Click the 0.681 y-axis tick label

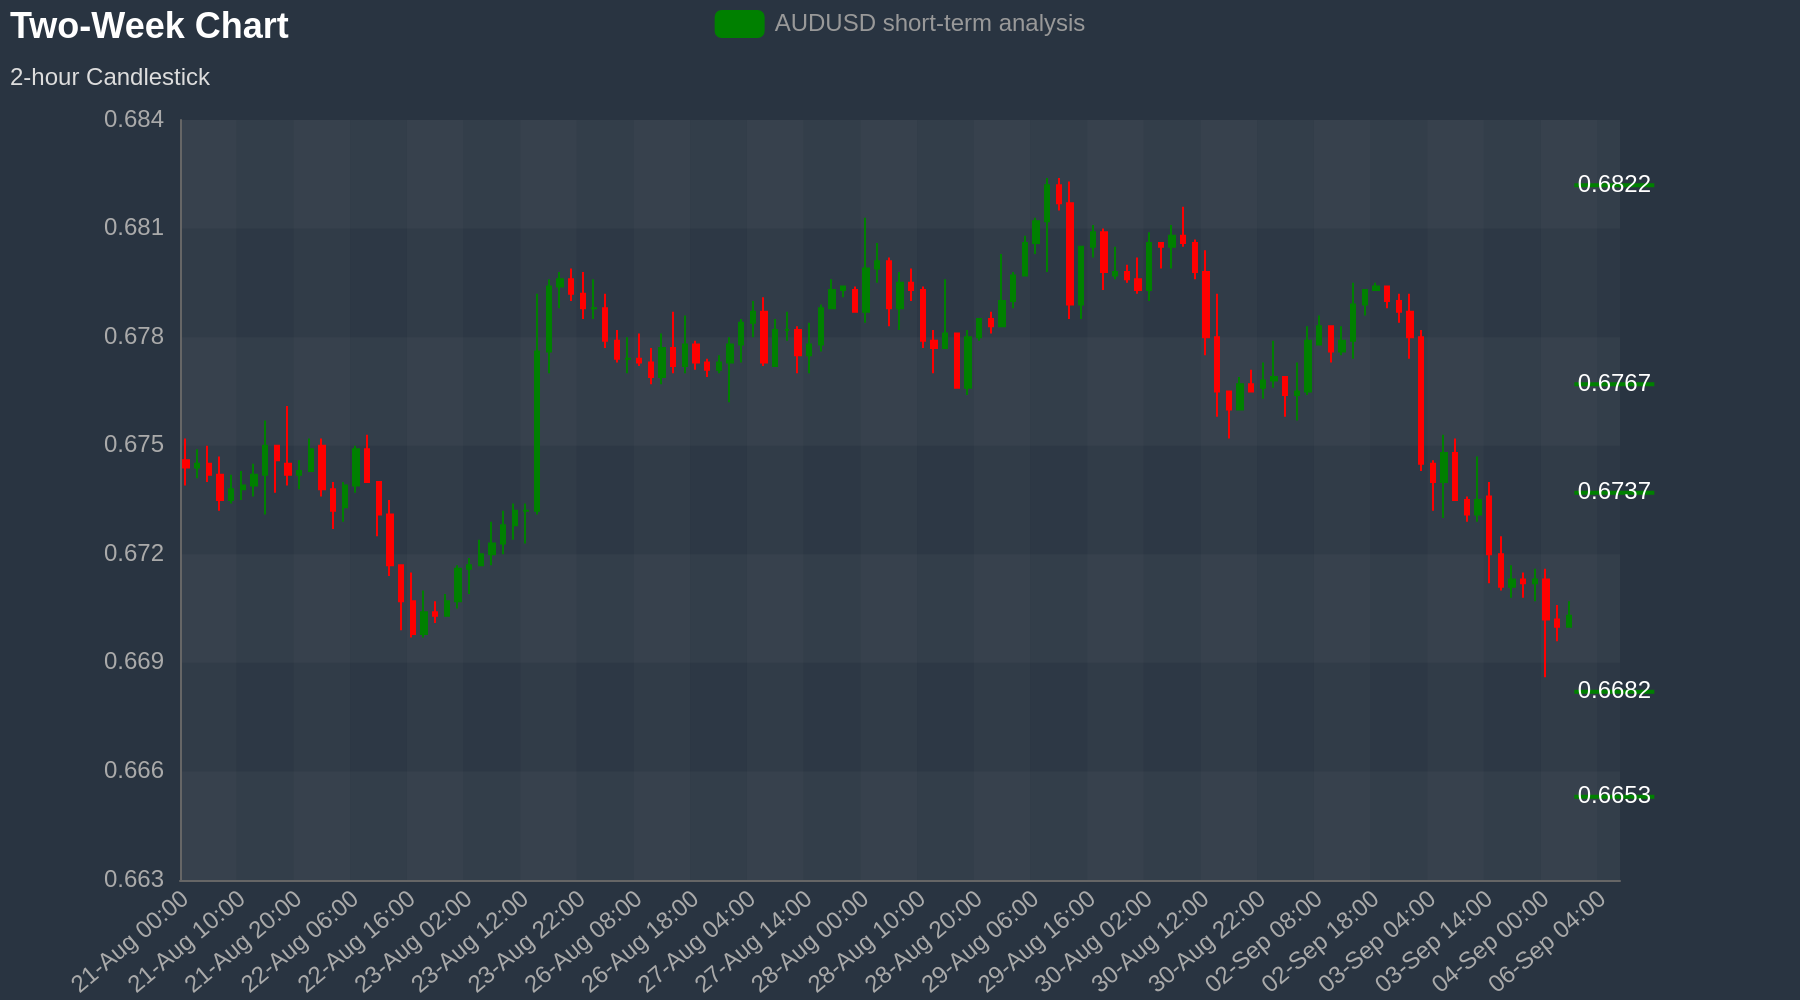134,227
